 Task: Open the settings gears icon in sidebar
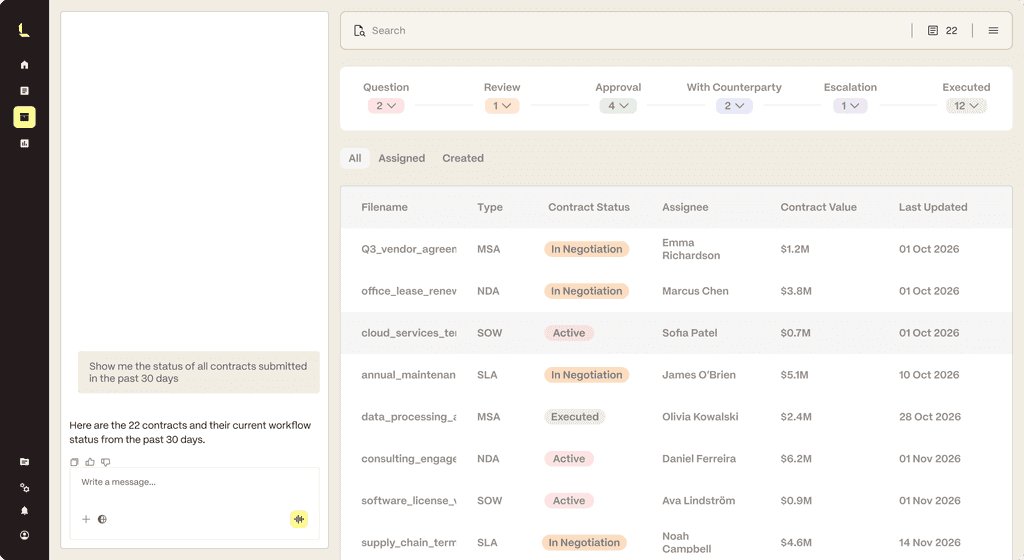tap(24, 488)
